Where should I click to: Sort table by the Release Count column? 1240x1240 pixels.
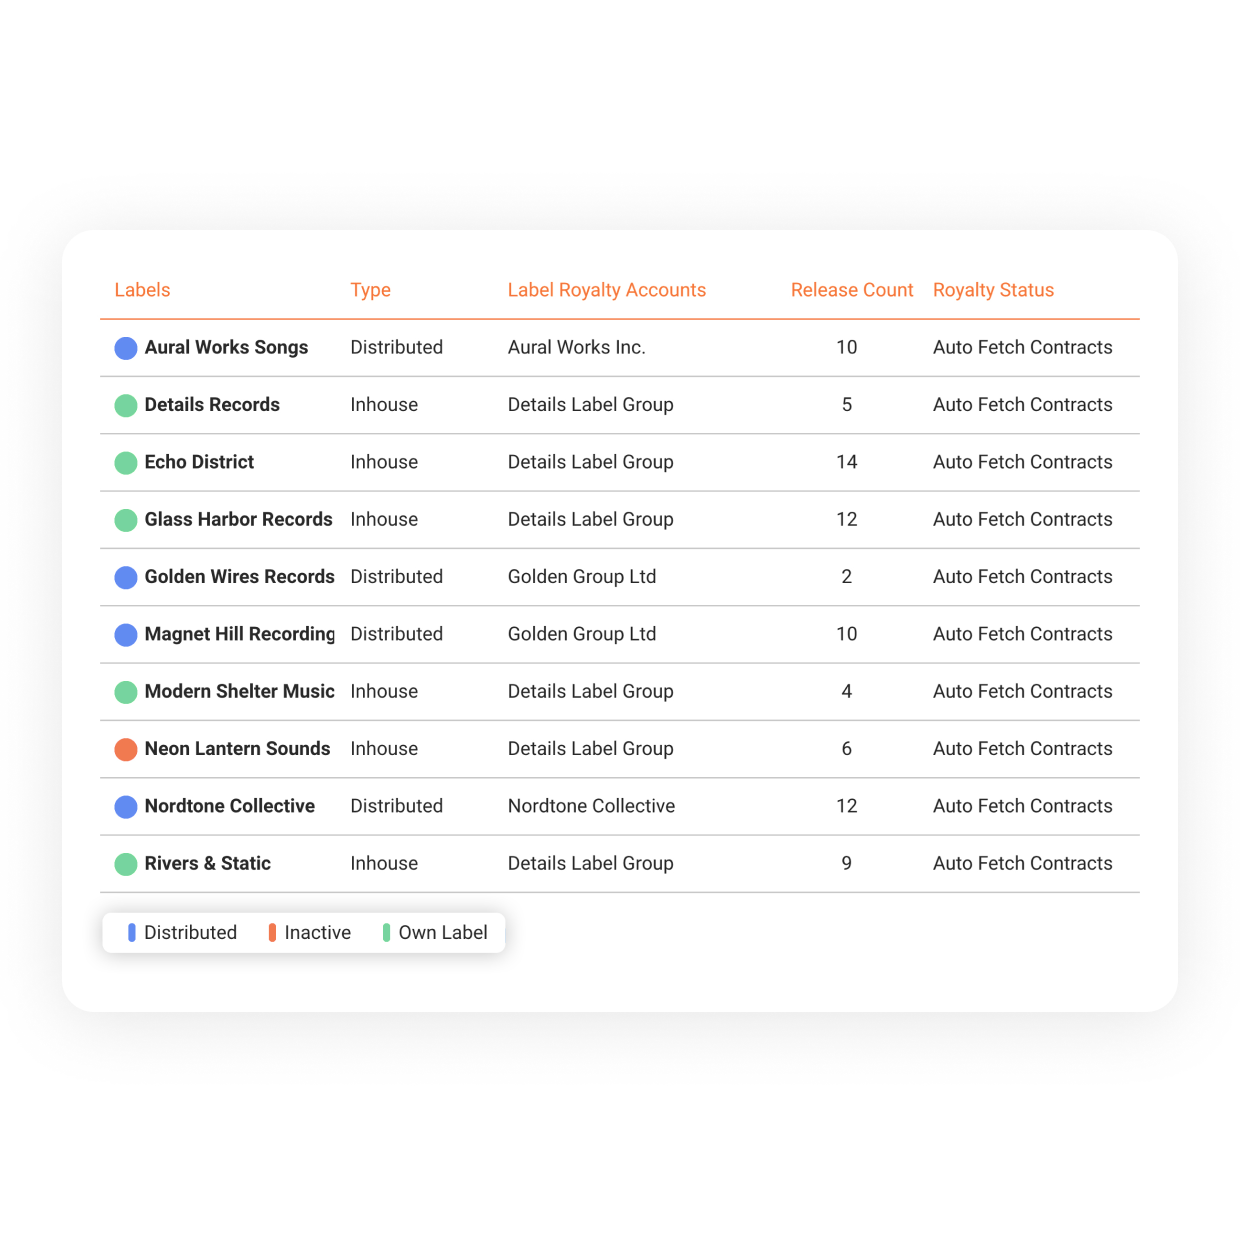pos(851,290)
